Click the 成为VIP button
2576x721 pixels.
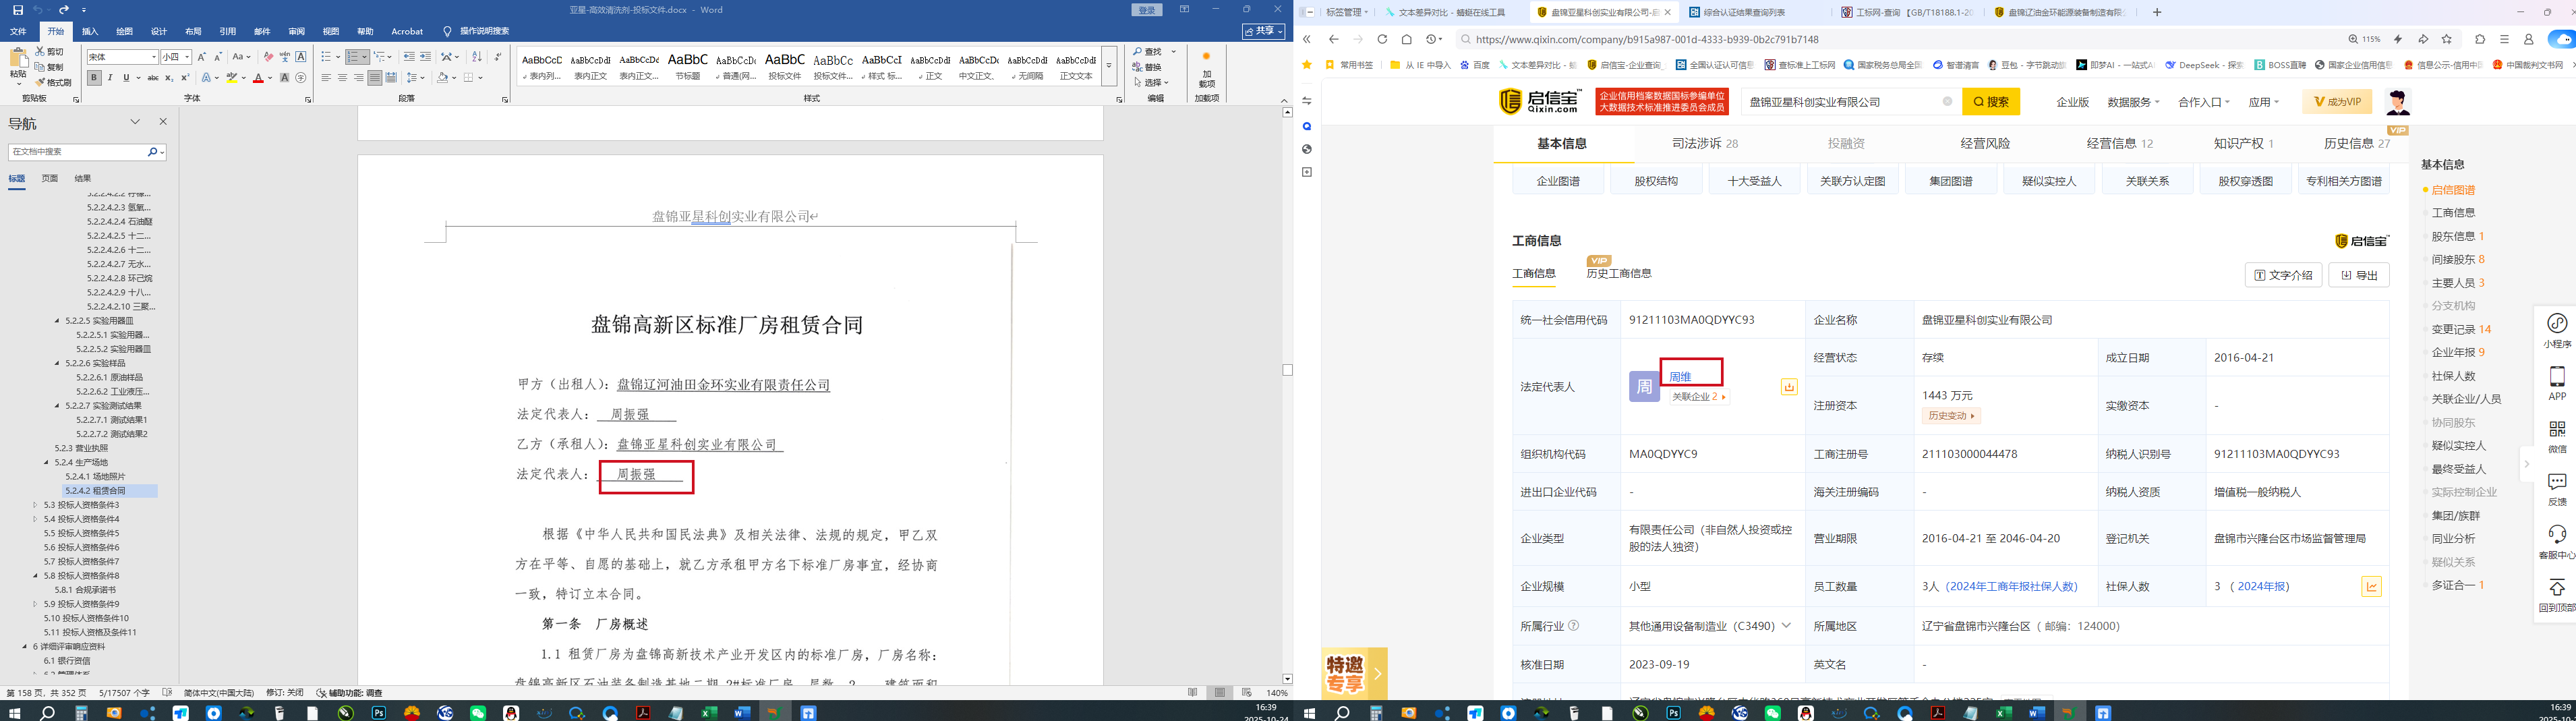tap(2336, 102)
